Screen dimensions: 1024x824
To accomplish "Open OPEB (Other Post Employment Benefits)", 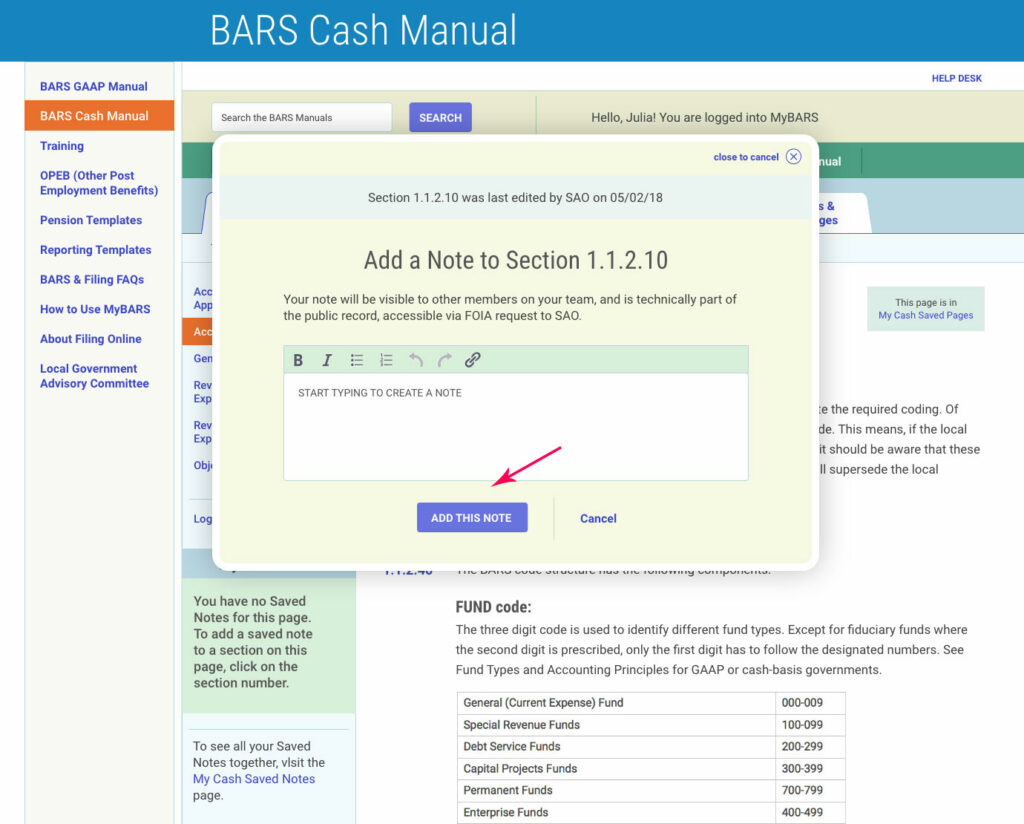I will tap(99, 183).
